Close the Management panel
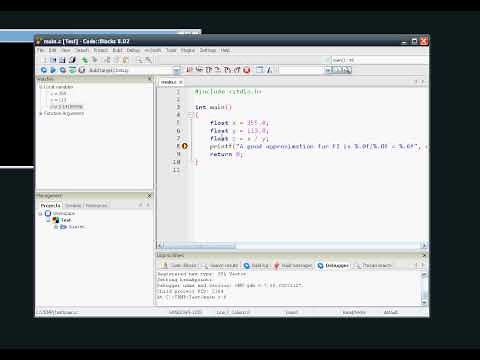This screenshot has width=480, height=360. coord(149,195)
